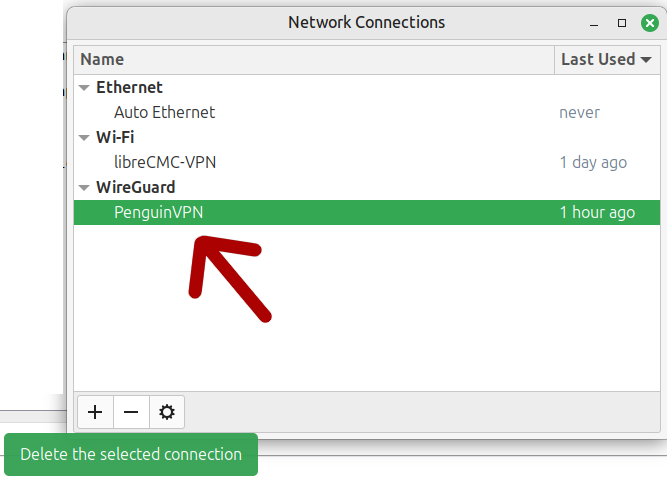Image resolution: width=667 pixels, height=483 pixels.
Task: Click the Last Used sort arrow
Action: (x=646, y=60)
